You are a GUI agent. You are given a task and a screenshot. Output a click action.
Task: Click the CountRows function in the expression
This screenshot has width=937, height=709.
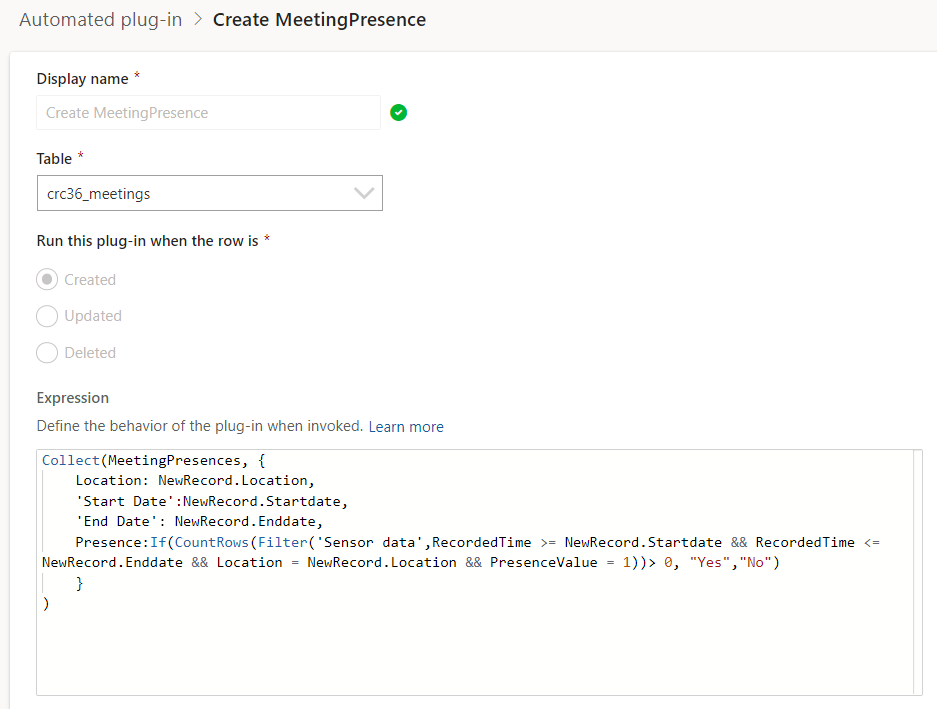(212, 542)
